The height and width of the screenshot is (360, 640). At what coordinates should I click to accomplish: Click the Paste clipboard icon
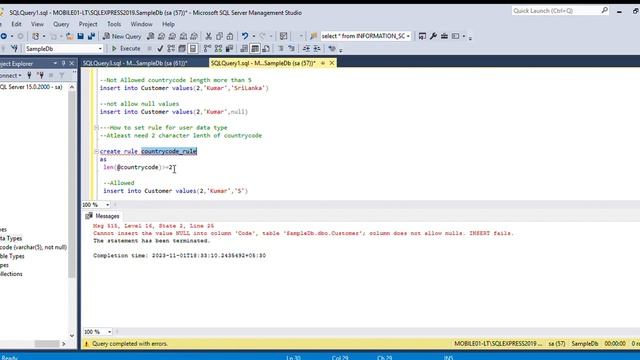[x=230, y=36]
